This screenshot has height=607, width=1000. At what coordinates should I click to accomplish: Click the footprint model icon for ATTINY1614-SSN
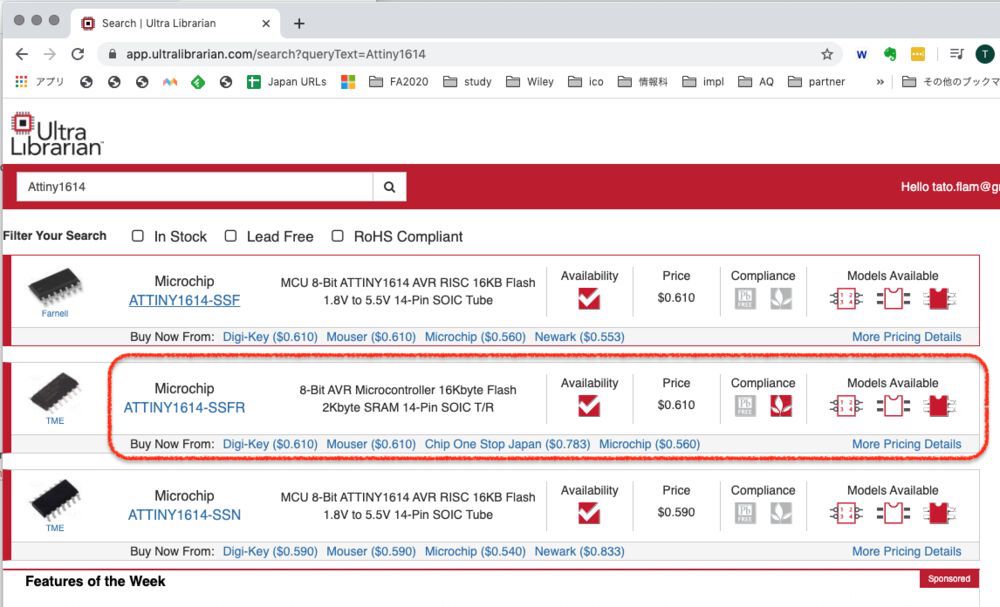point(893,512)
